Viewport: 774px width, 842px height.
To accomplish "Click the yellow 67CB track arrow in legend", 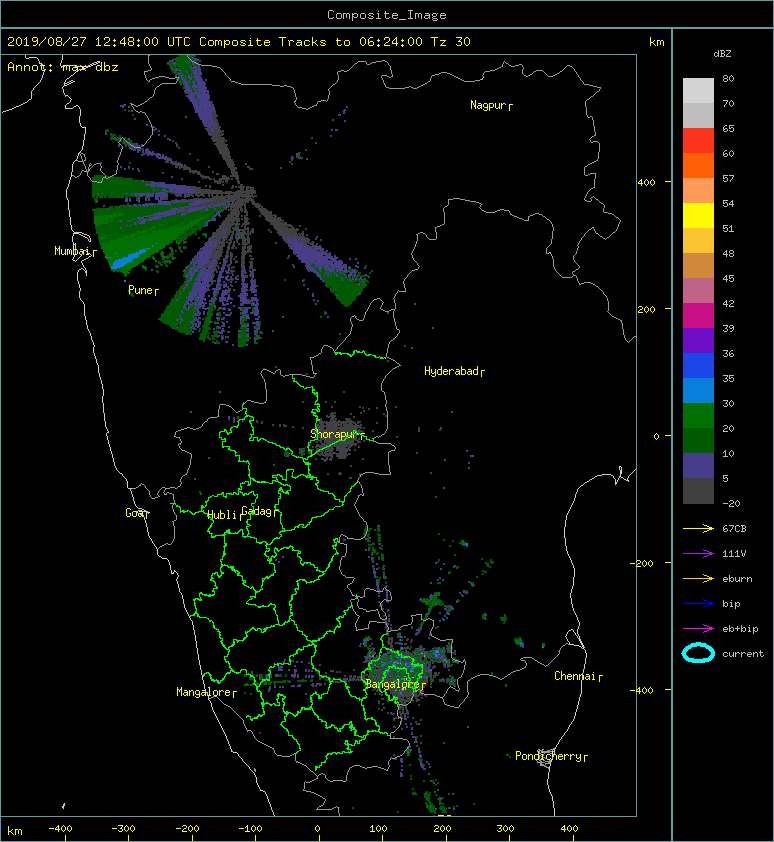I will [x=698, y=529].
